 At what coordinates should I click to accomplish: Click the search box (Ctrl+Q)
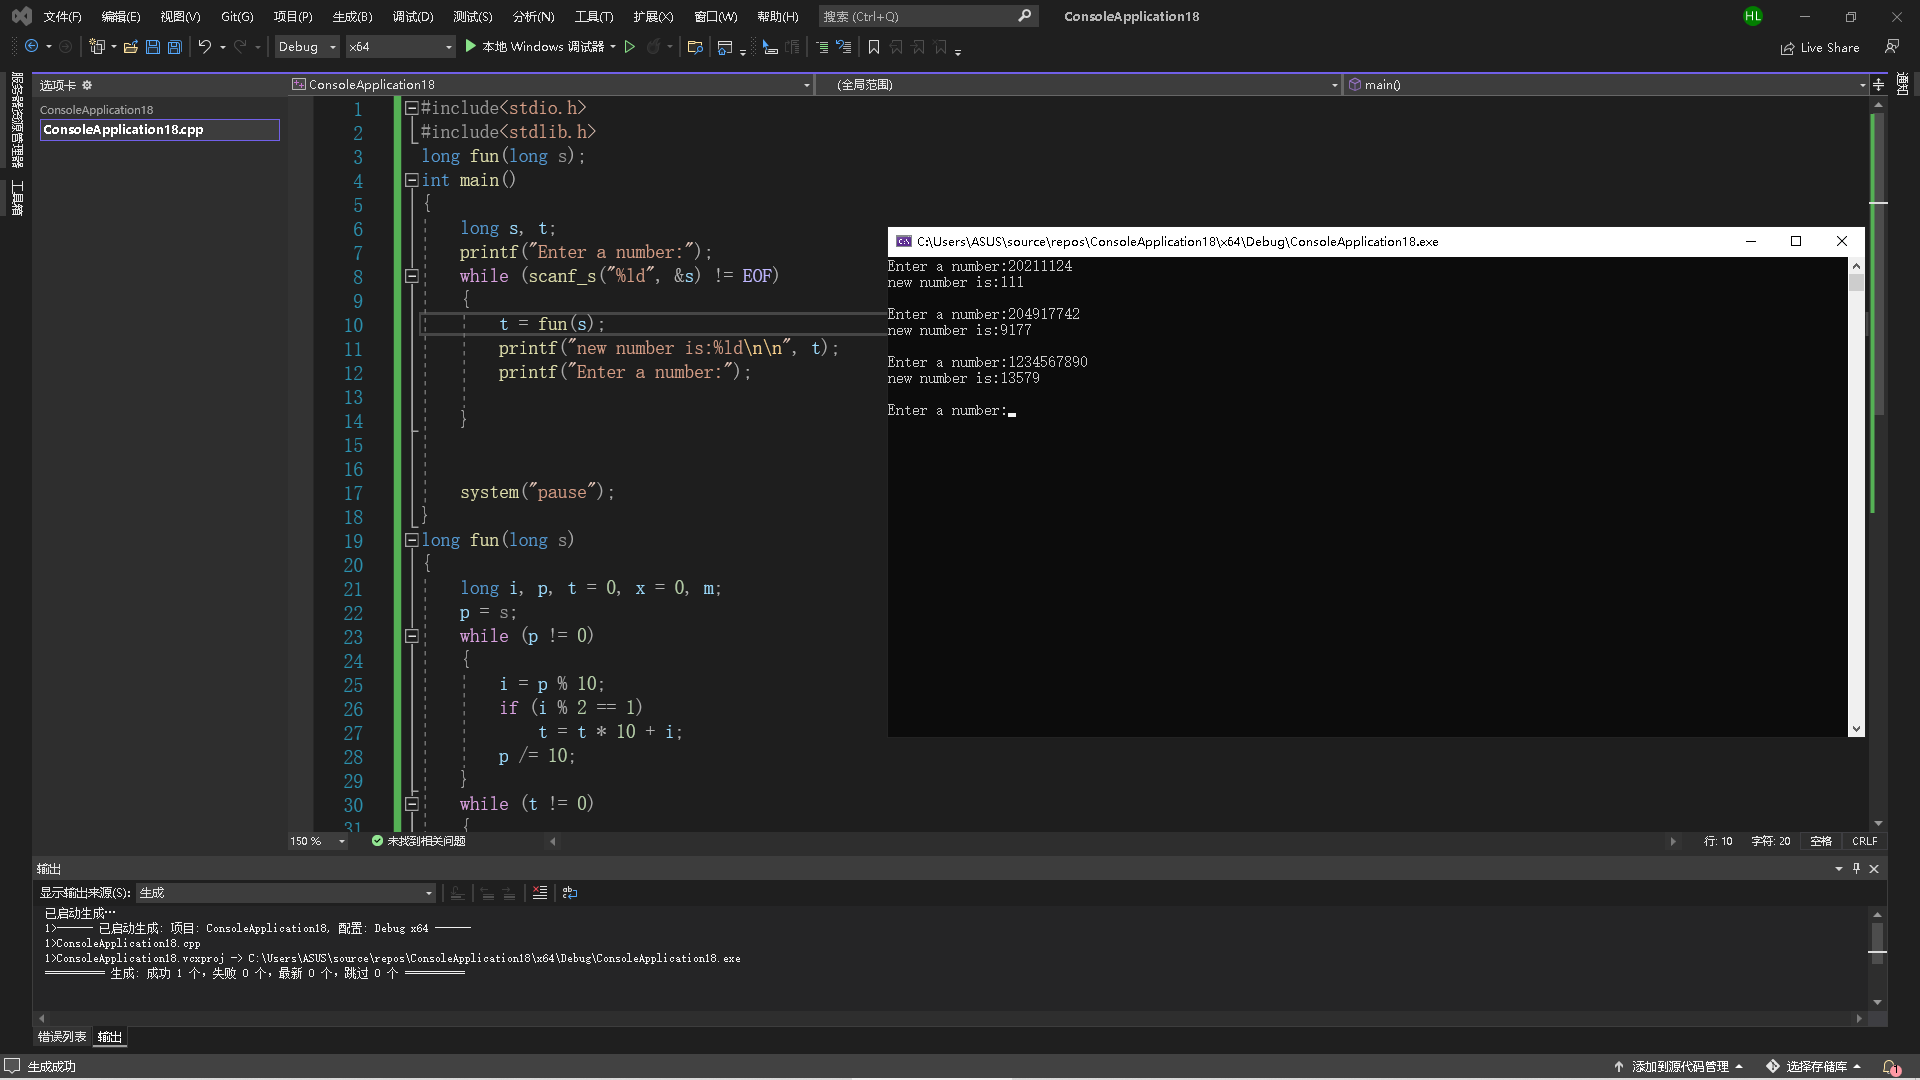pos(918,16)
